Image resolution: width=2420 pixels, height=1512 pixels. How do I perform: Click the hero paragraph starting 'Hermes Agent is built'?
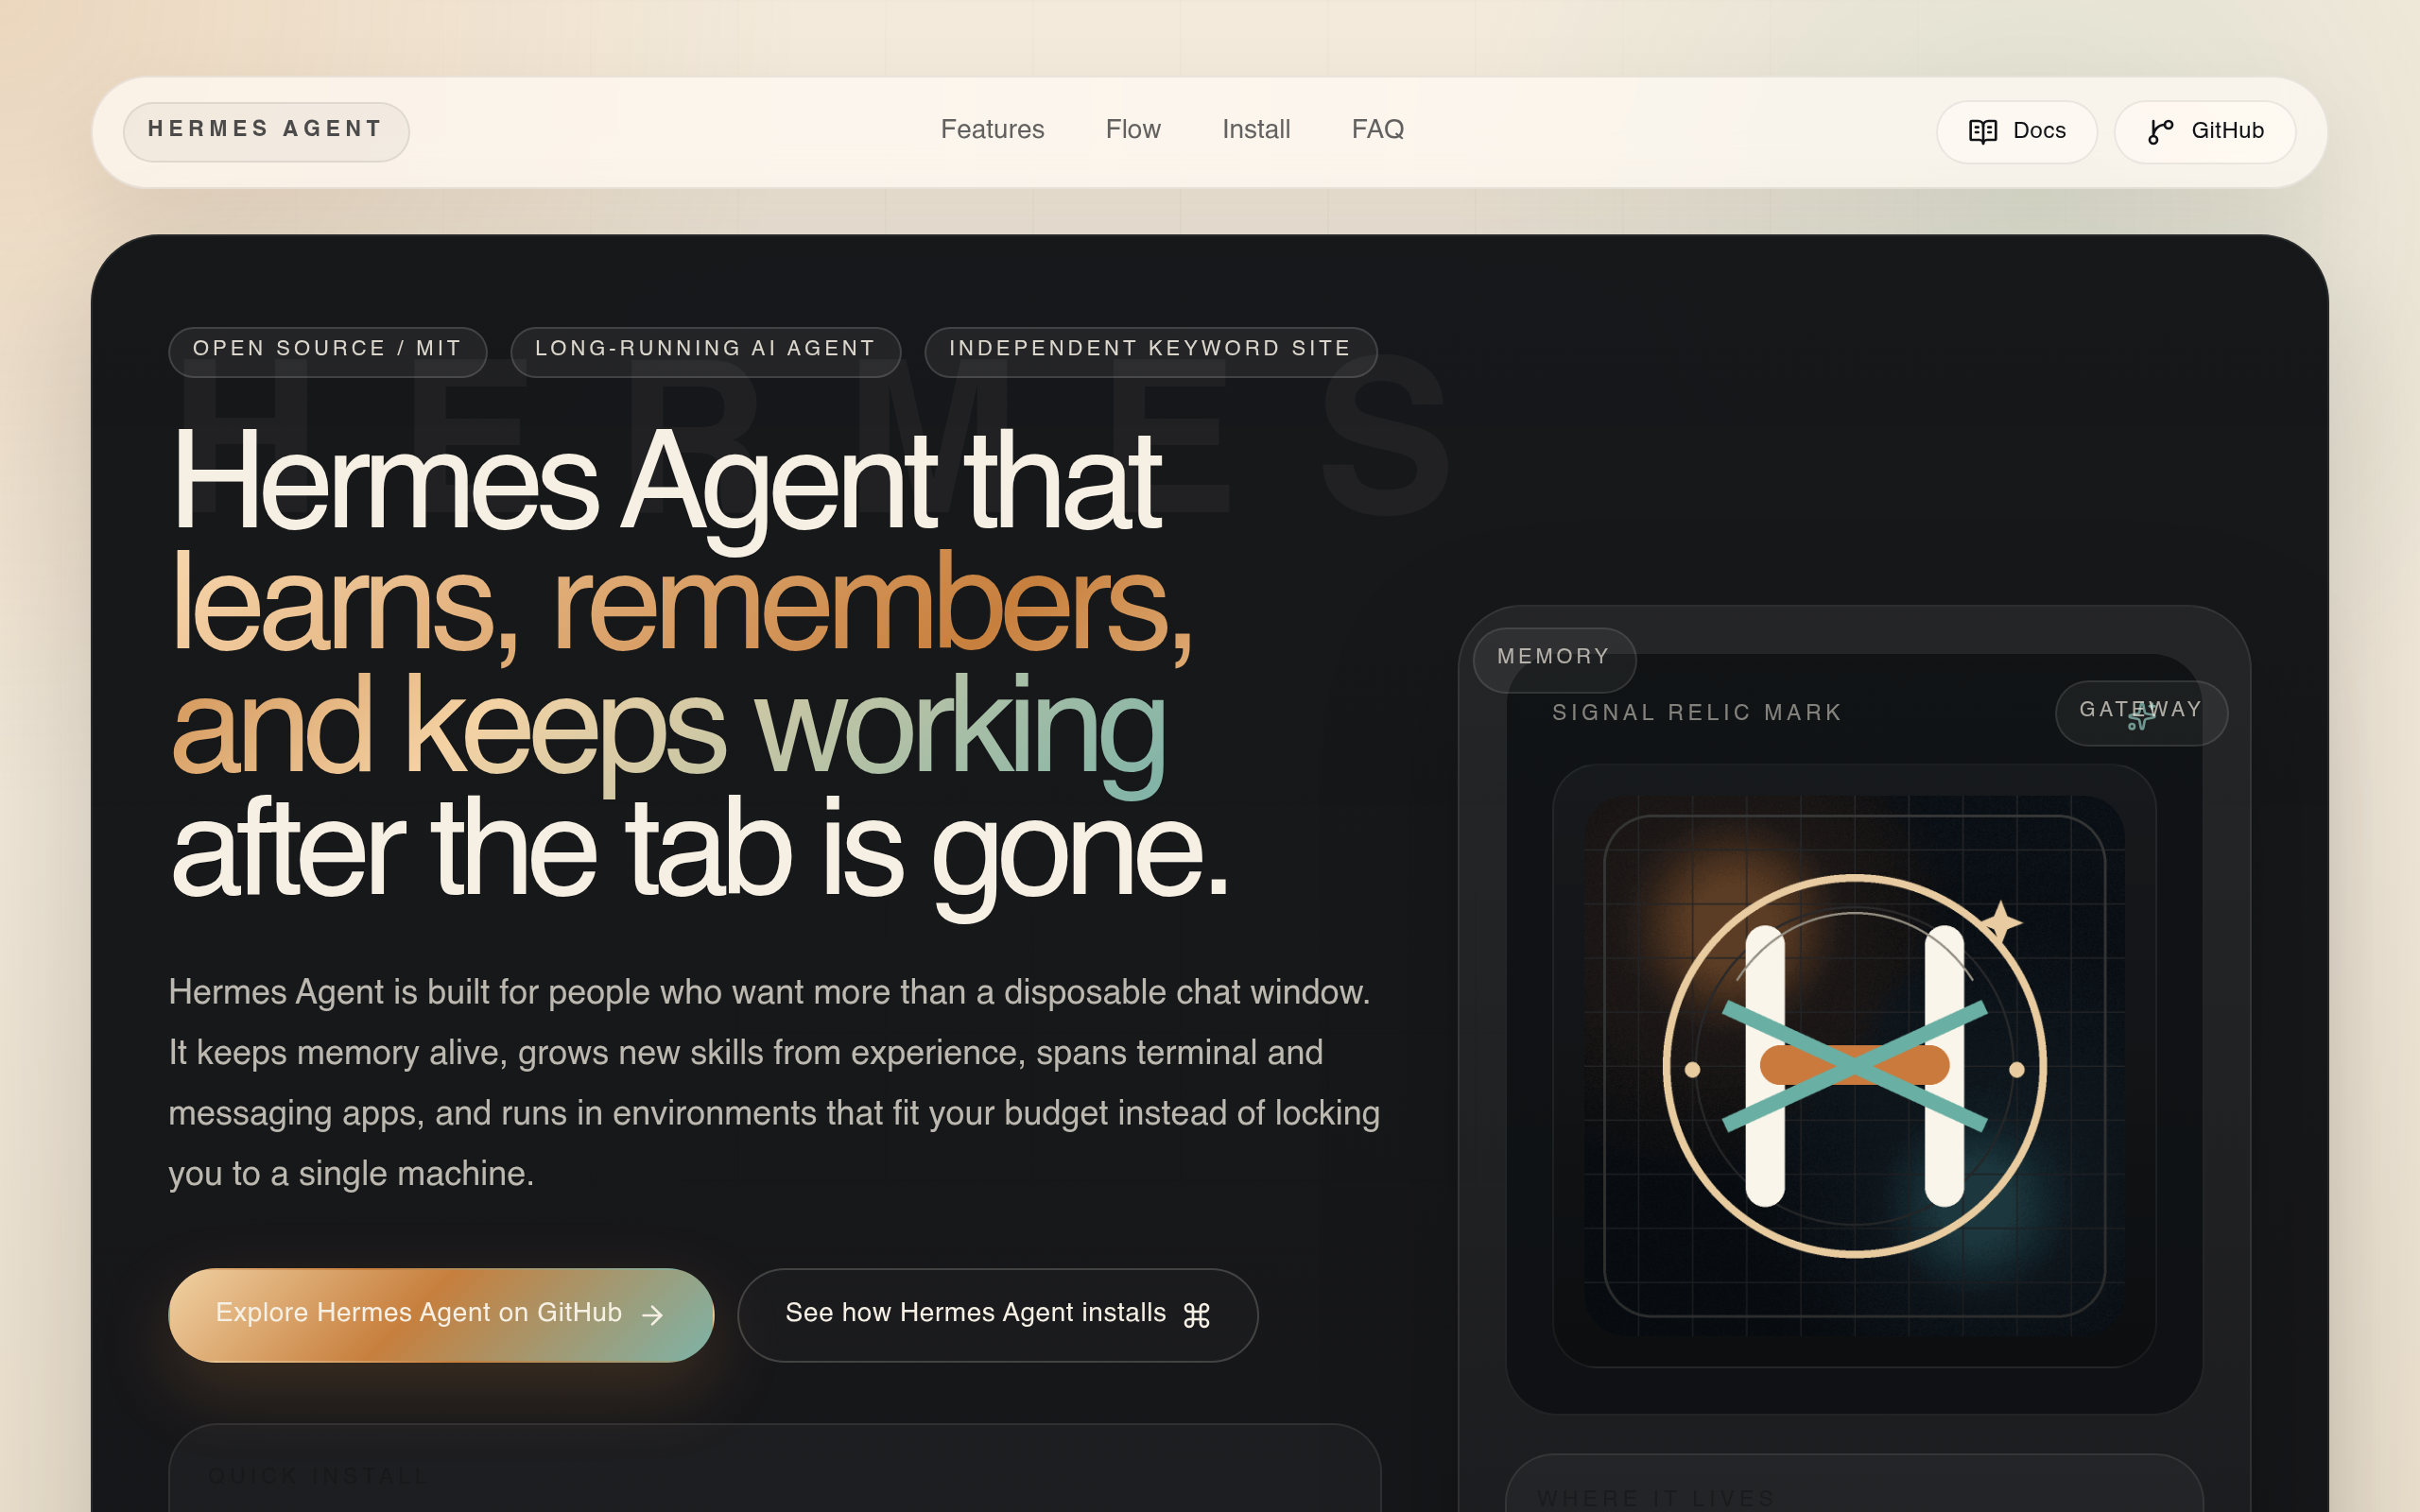[x=774, y=1083]
